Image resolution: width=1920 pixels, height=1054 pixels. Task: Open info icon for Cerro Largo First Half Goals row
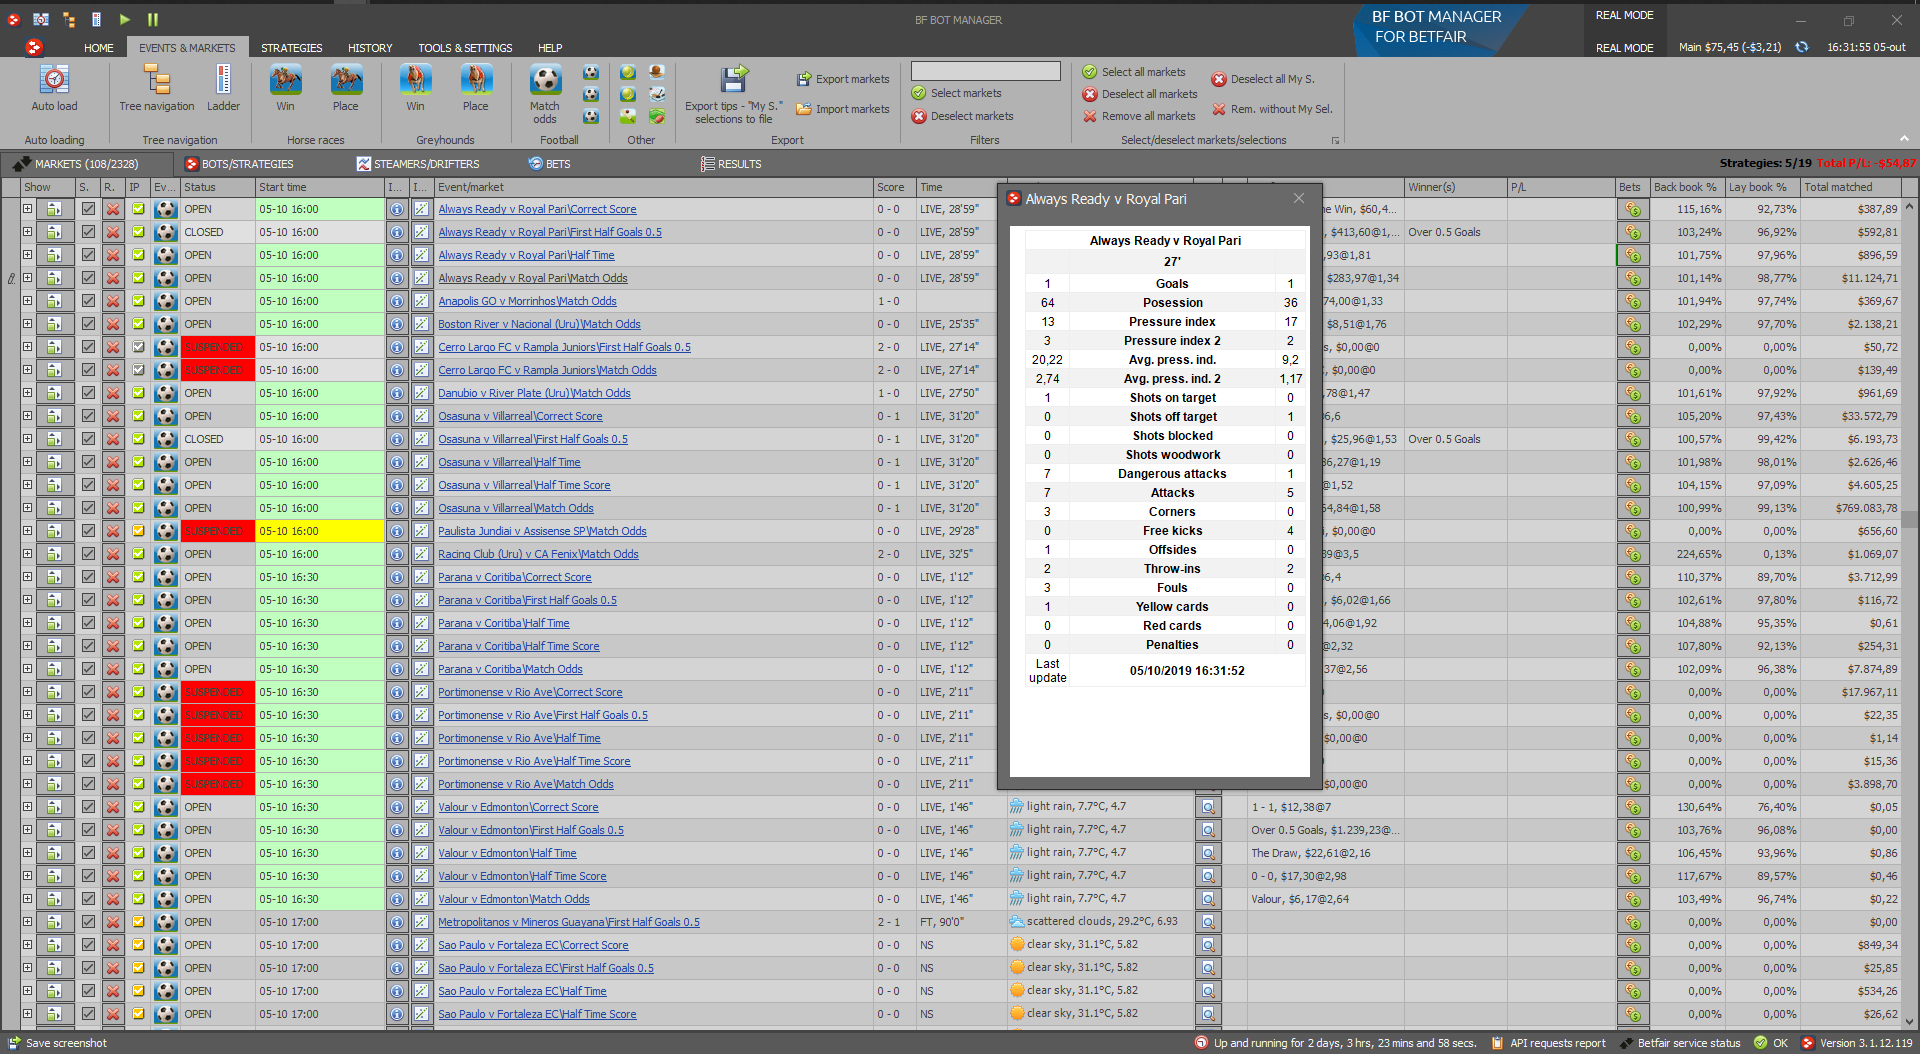(397, 347)
